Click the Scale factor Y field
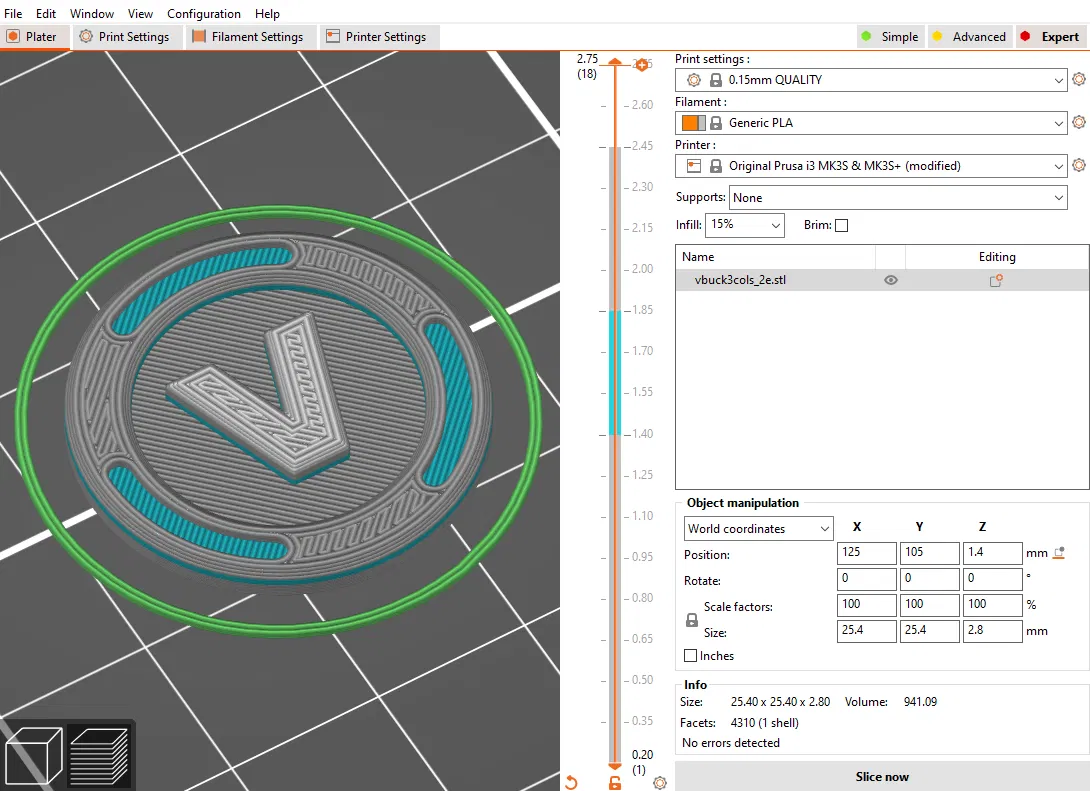This screenshot has width=1090, height=791. tap(929, 605)
